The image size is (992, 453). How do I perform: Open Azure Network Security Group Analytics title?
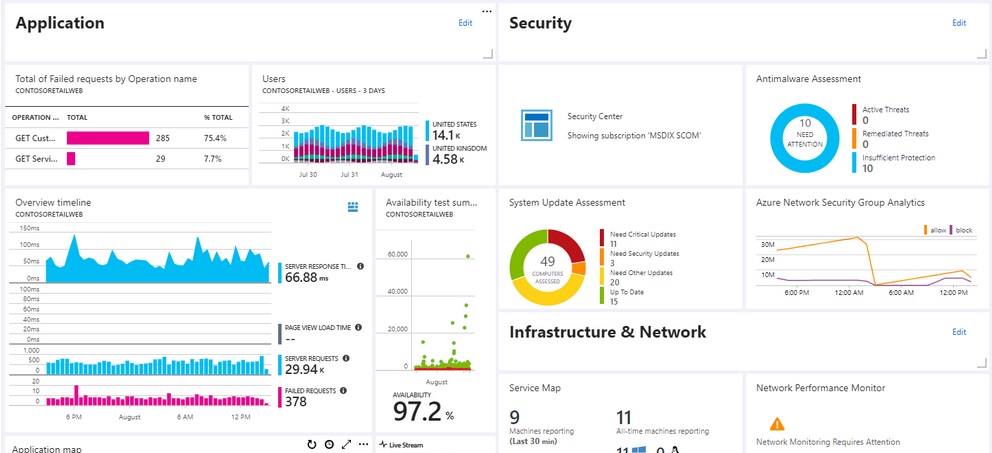(x=840, y=202)
